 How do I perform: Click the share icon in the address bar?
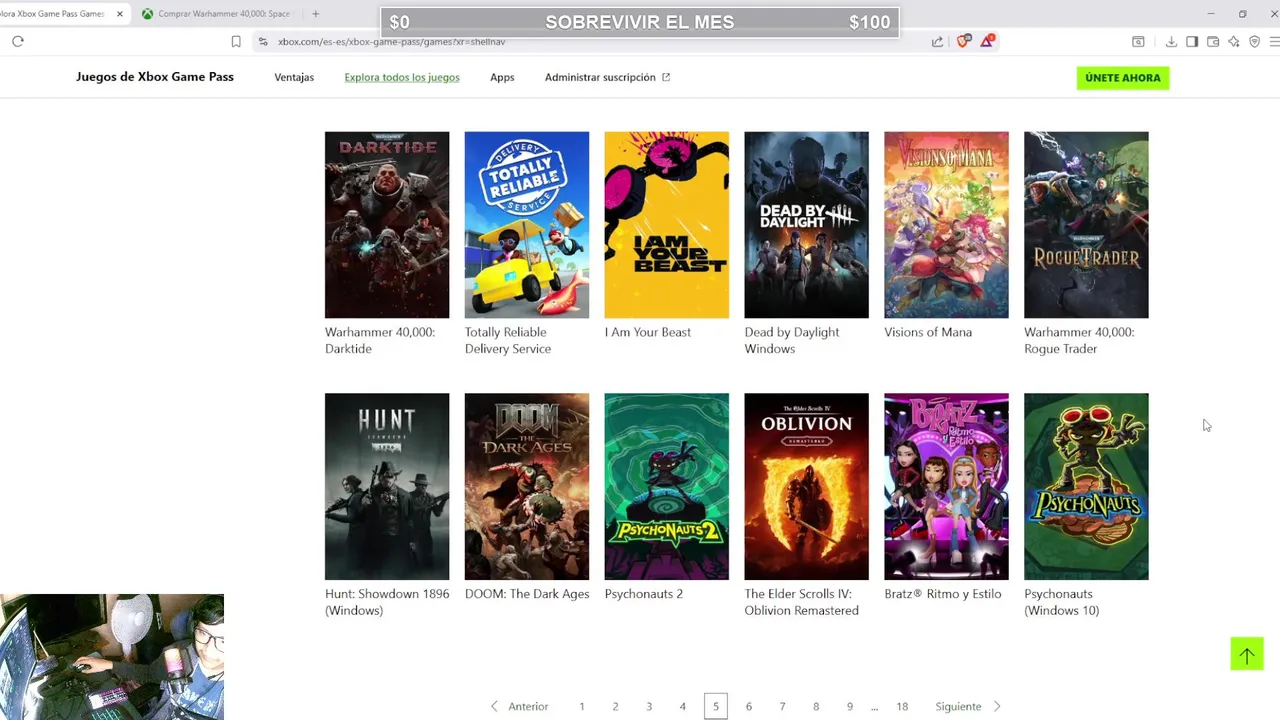pyautogui.click(x=937, y=41)
